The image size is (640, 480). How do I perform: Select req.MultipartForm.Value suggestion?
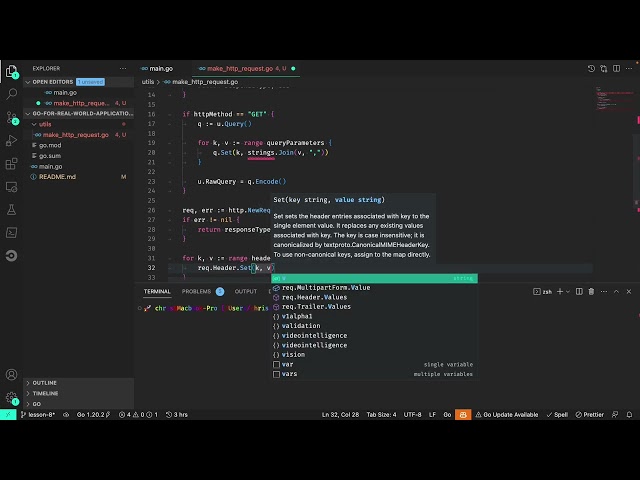(x=374, y=288)
